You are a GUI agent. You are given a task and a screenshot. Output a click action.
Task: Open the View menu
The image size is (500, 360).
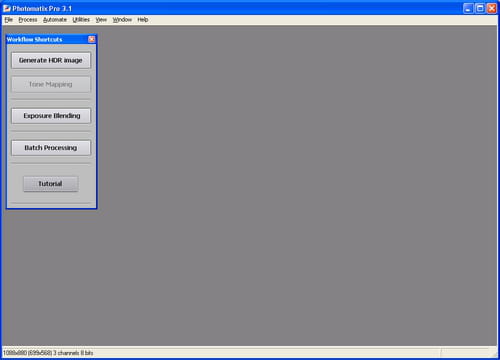click(x=101, y=20)
